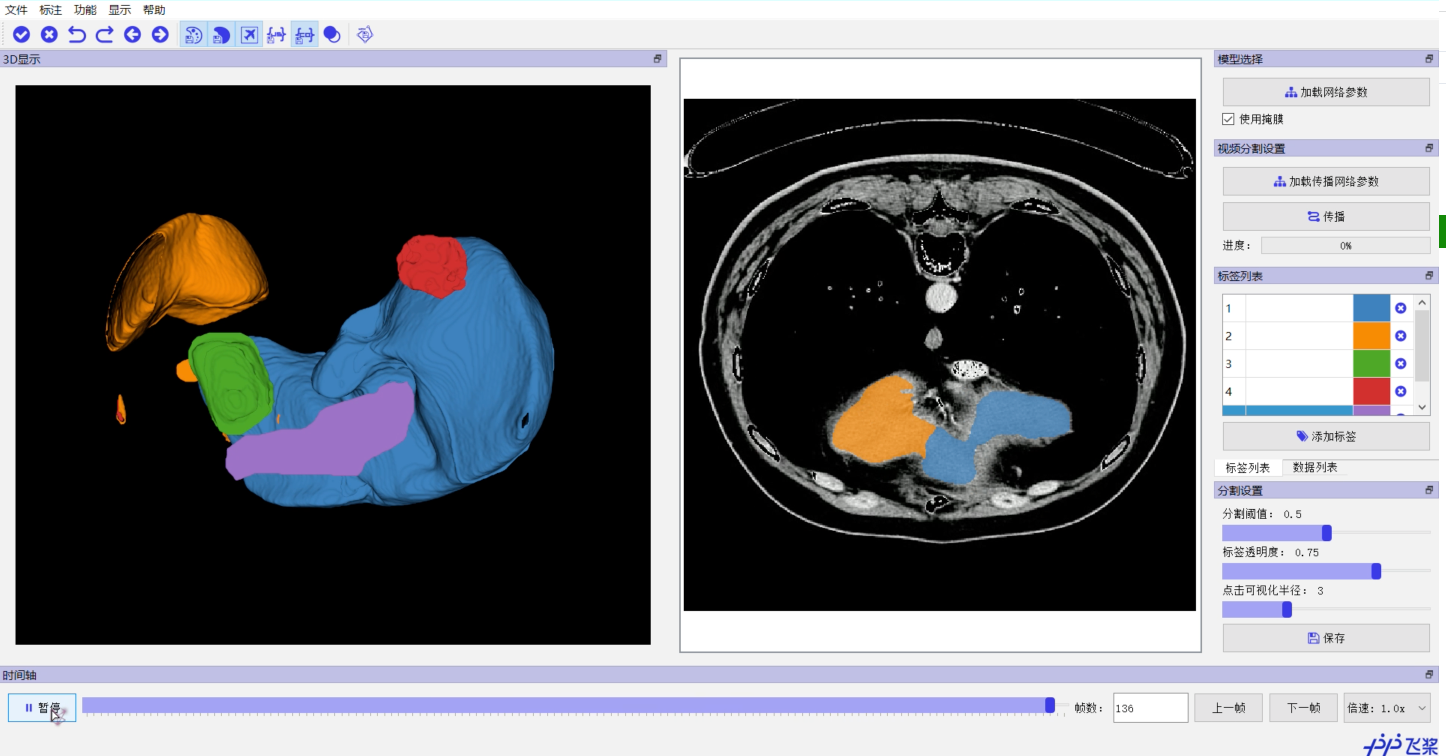Switch to the 标签列表 tab
1446x756 pixels.
click(1247, 467)
